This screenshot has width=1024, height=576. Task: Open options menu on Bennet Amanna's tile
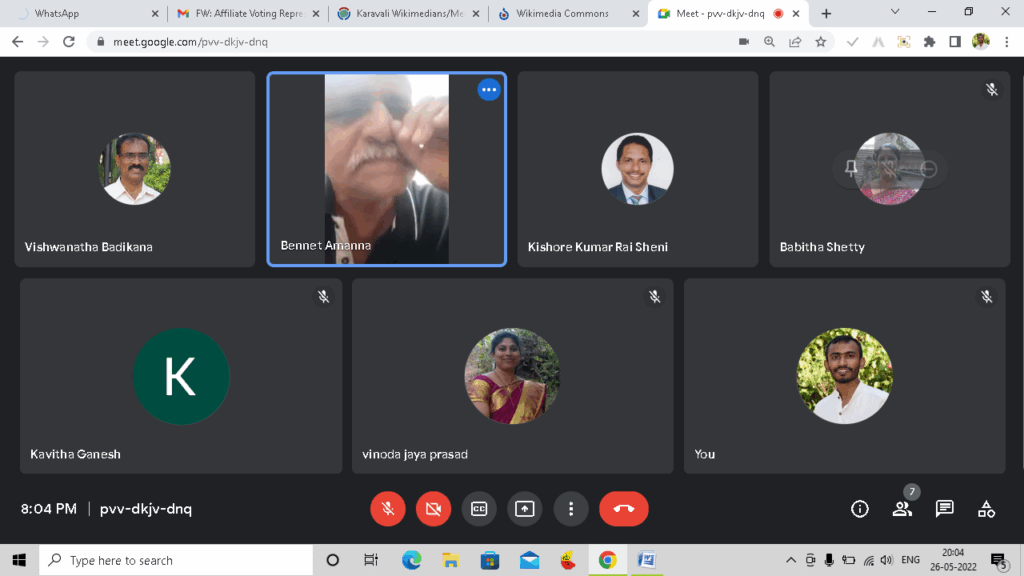(488, 90)
